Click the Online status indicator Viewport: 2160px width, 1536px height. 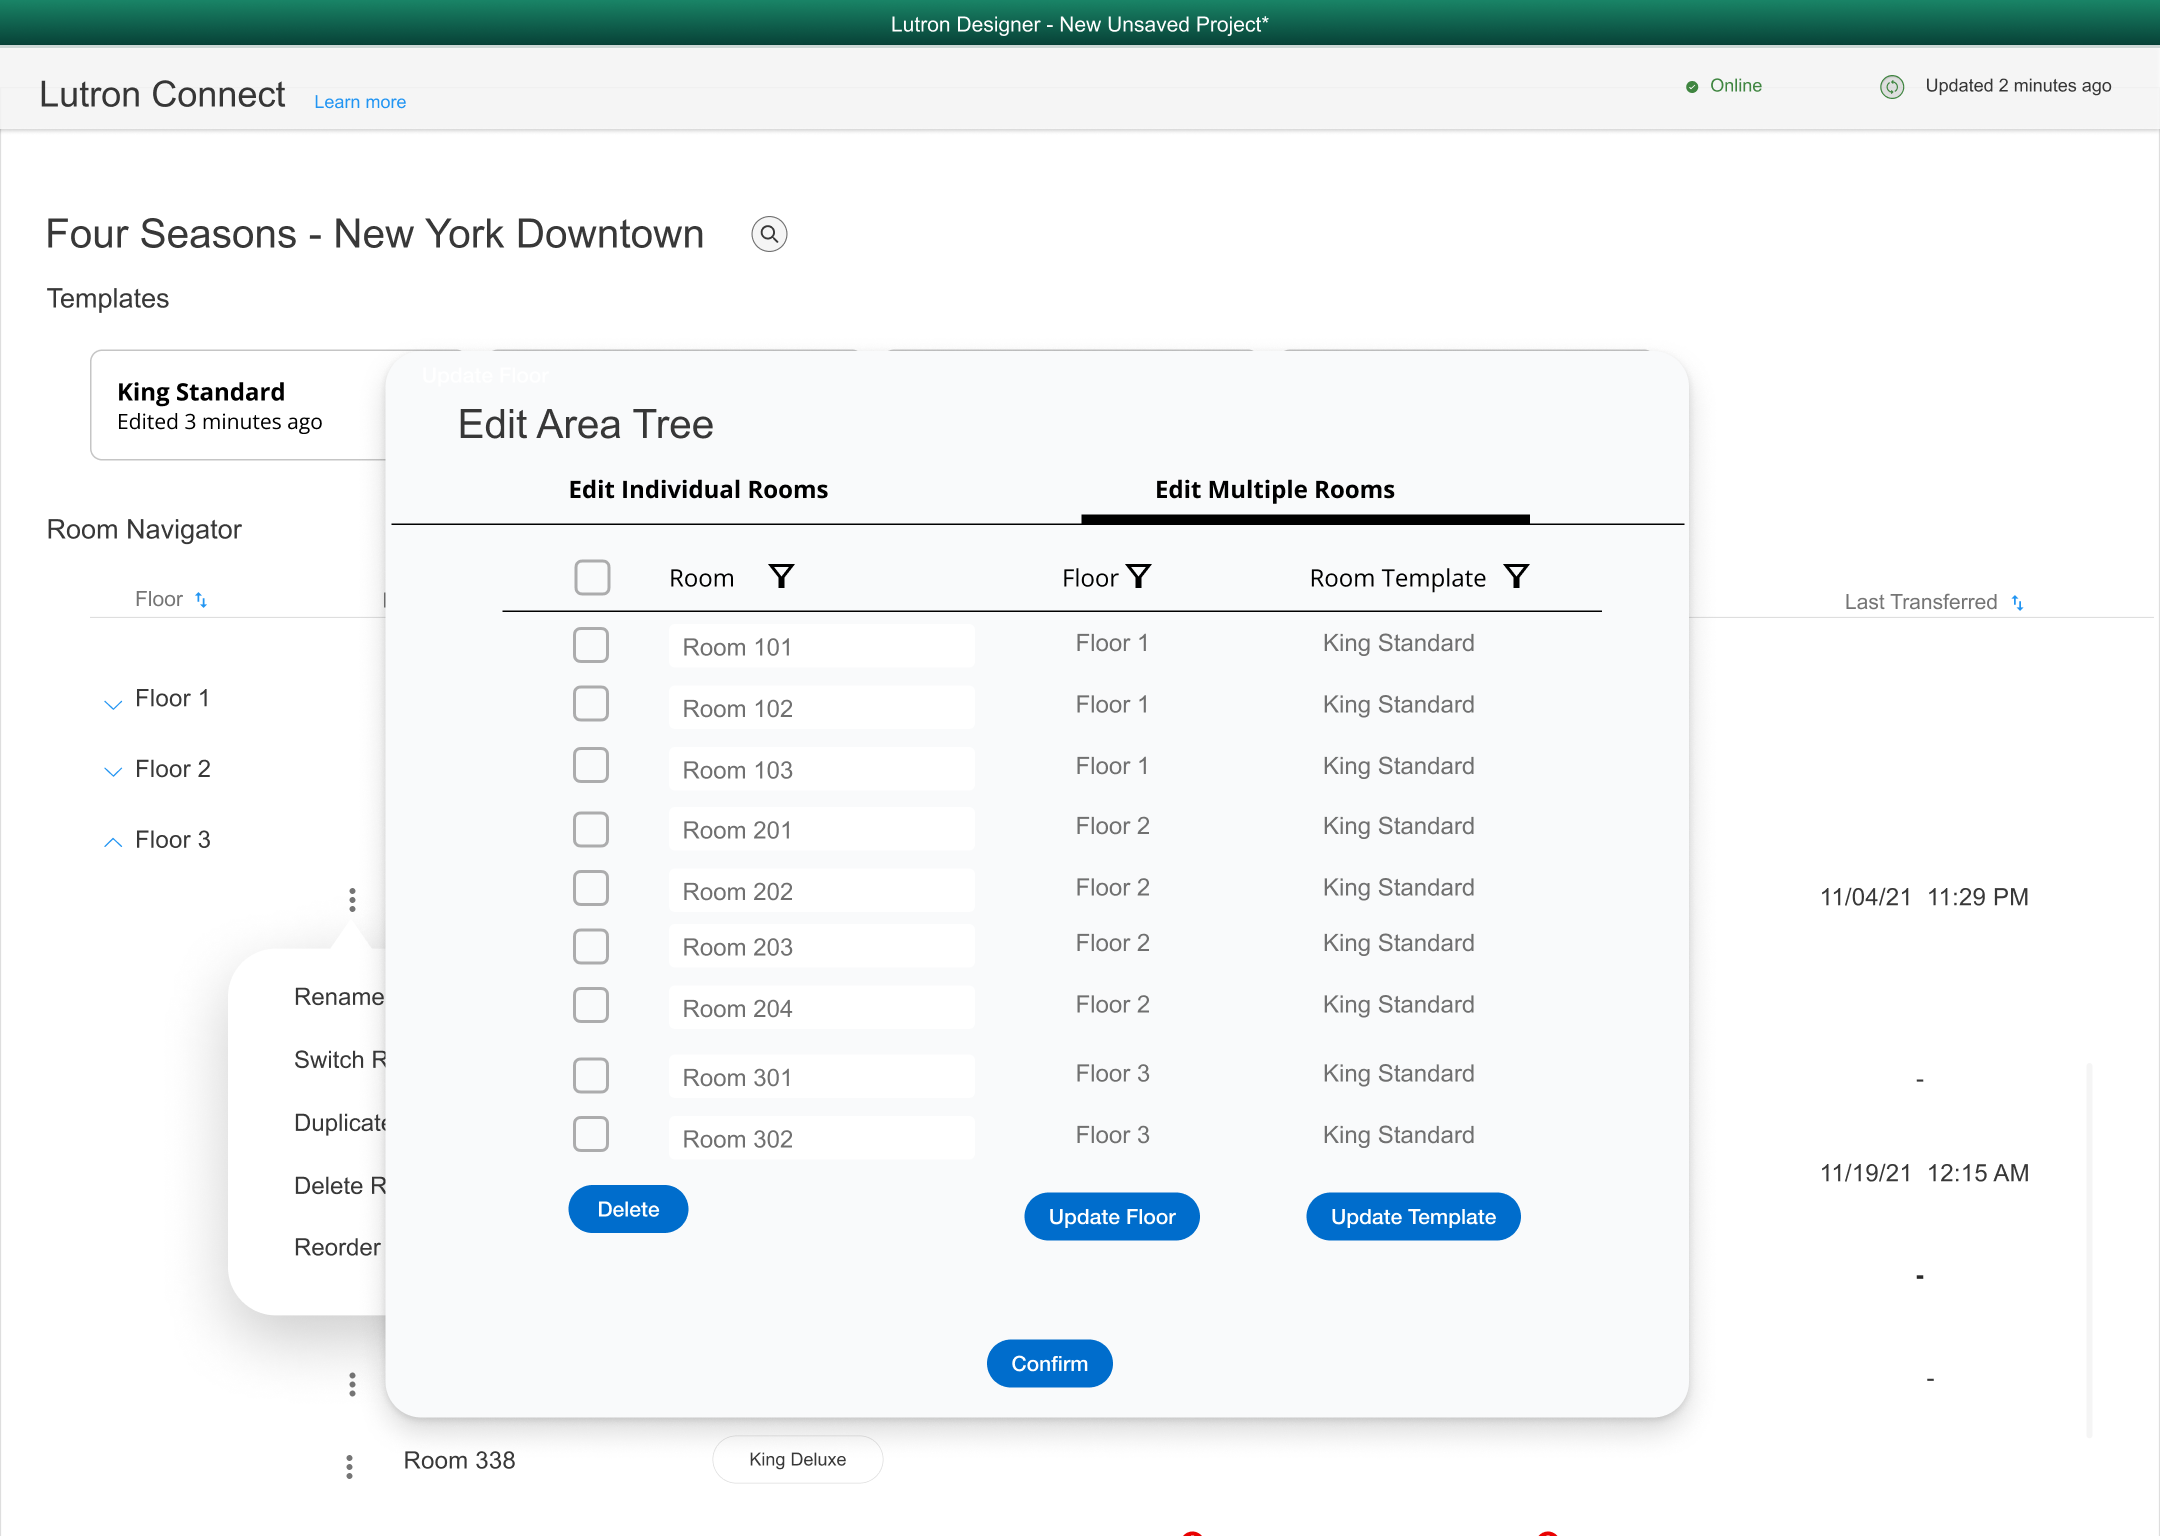[x=1692, y=86]
